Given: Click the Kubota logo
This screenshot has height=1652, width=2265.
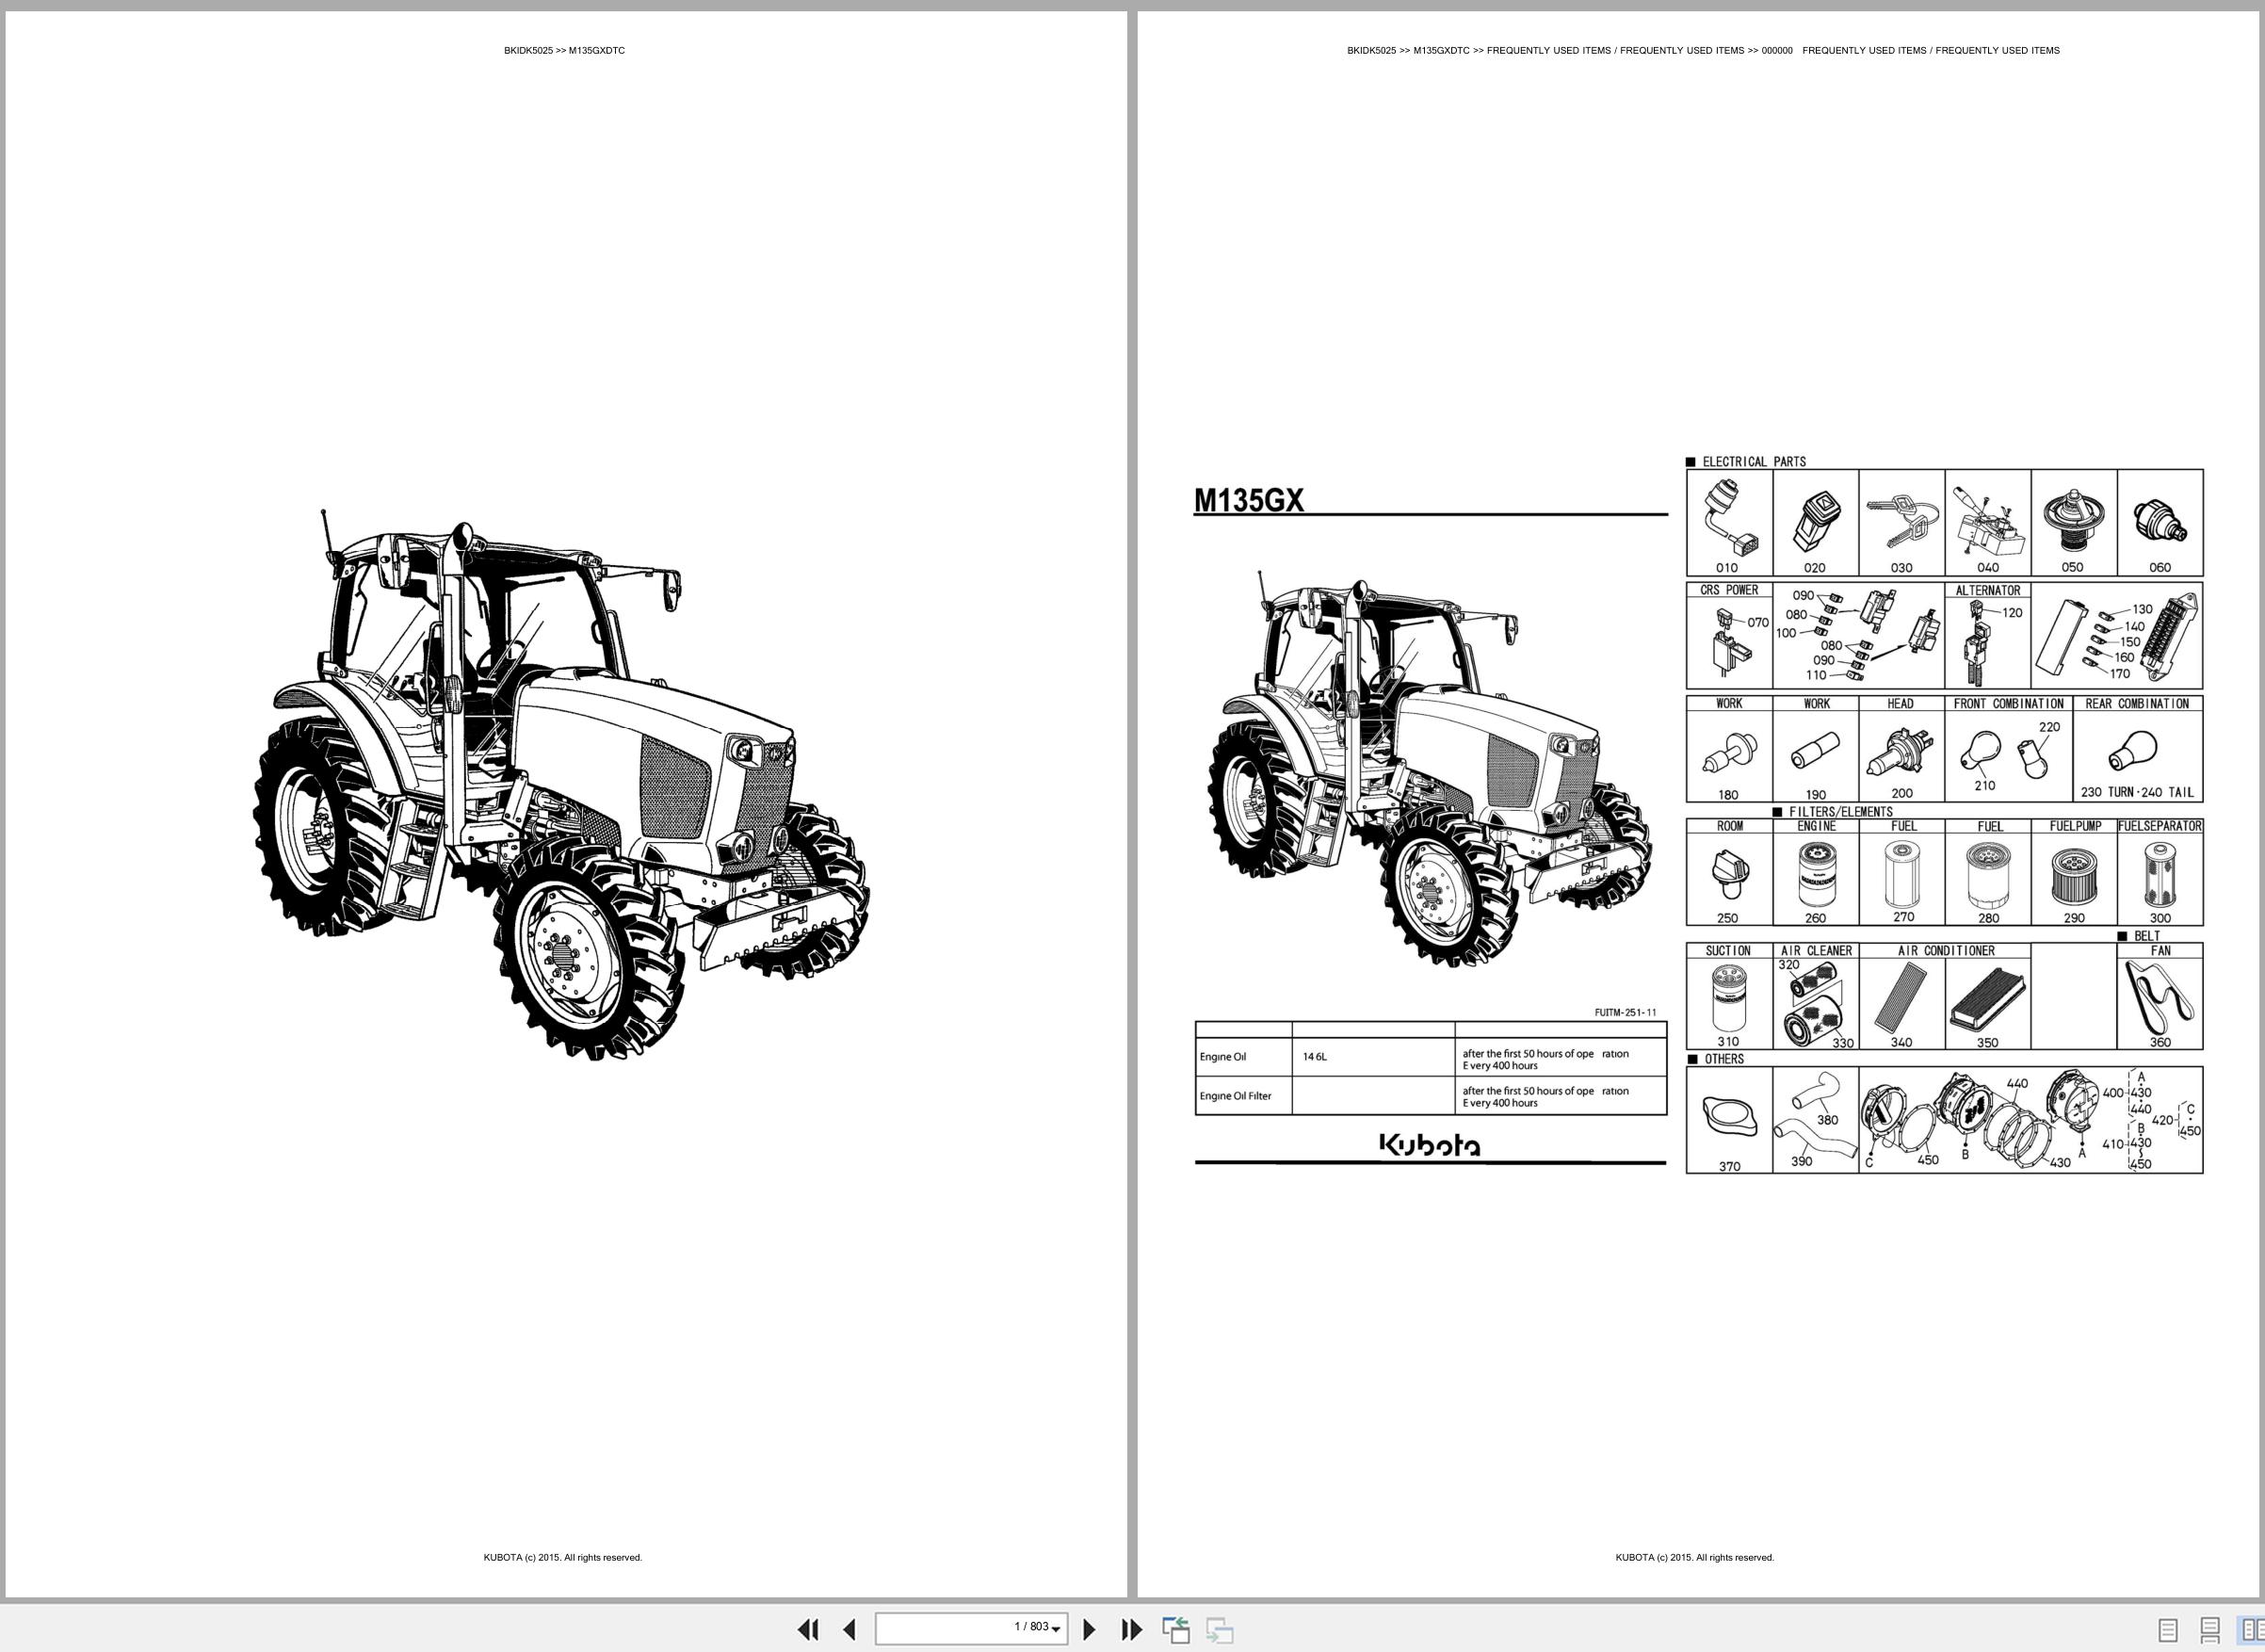Looking at the screenshot, I should tap(1430, 1144).
